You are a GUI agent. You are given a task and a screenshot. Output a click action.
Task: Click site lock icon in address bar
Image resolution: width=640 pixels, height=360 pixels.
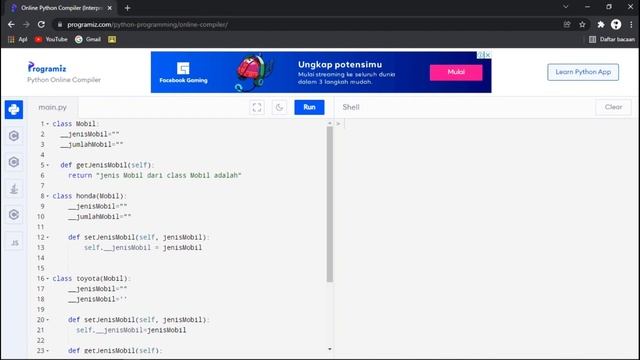coord(60,24)
